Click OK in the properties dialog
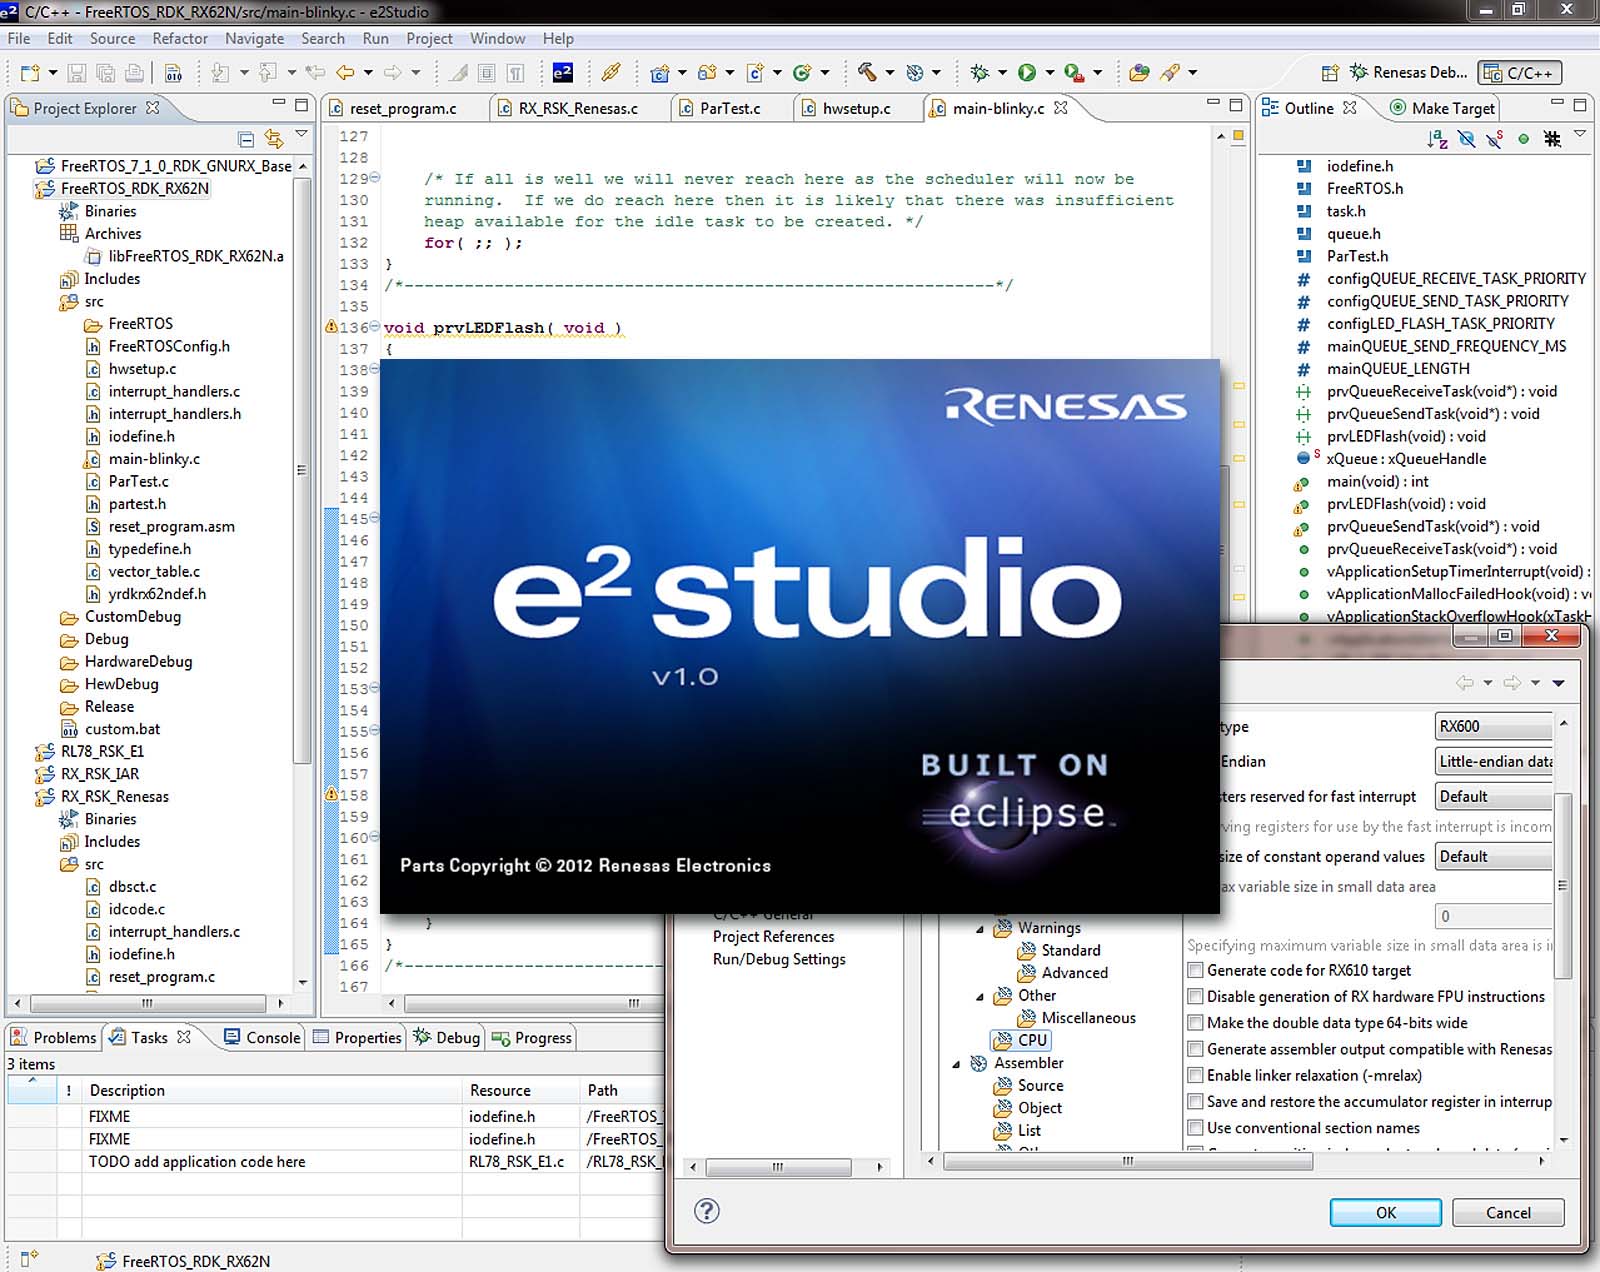Viewport: 1600px width, 1272px height. 1386,1212
